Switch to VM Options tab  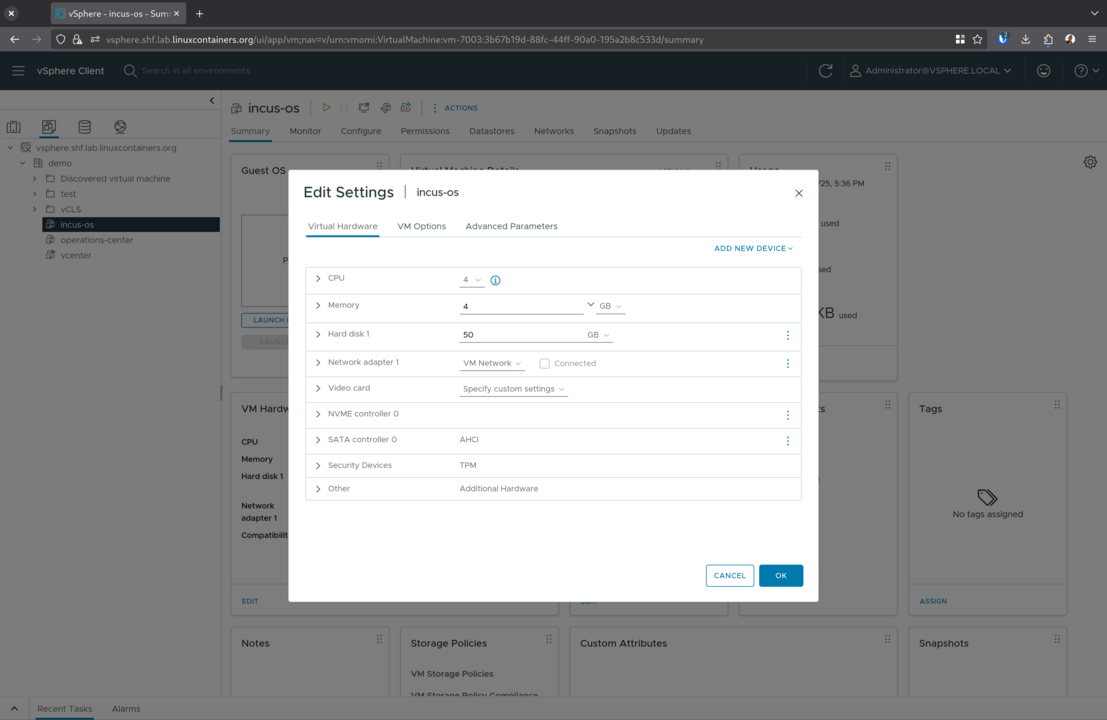tap(421, 226)
